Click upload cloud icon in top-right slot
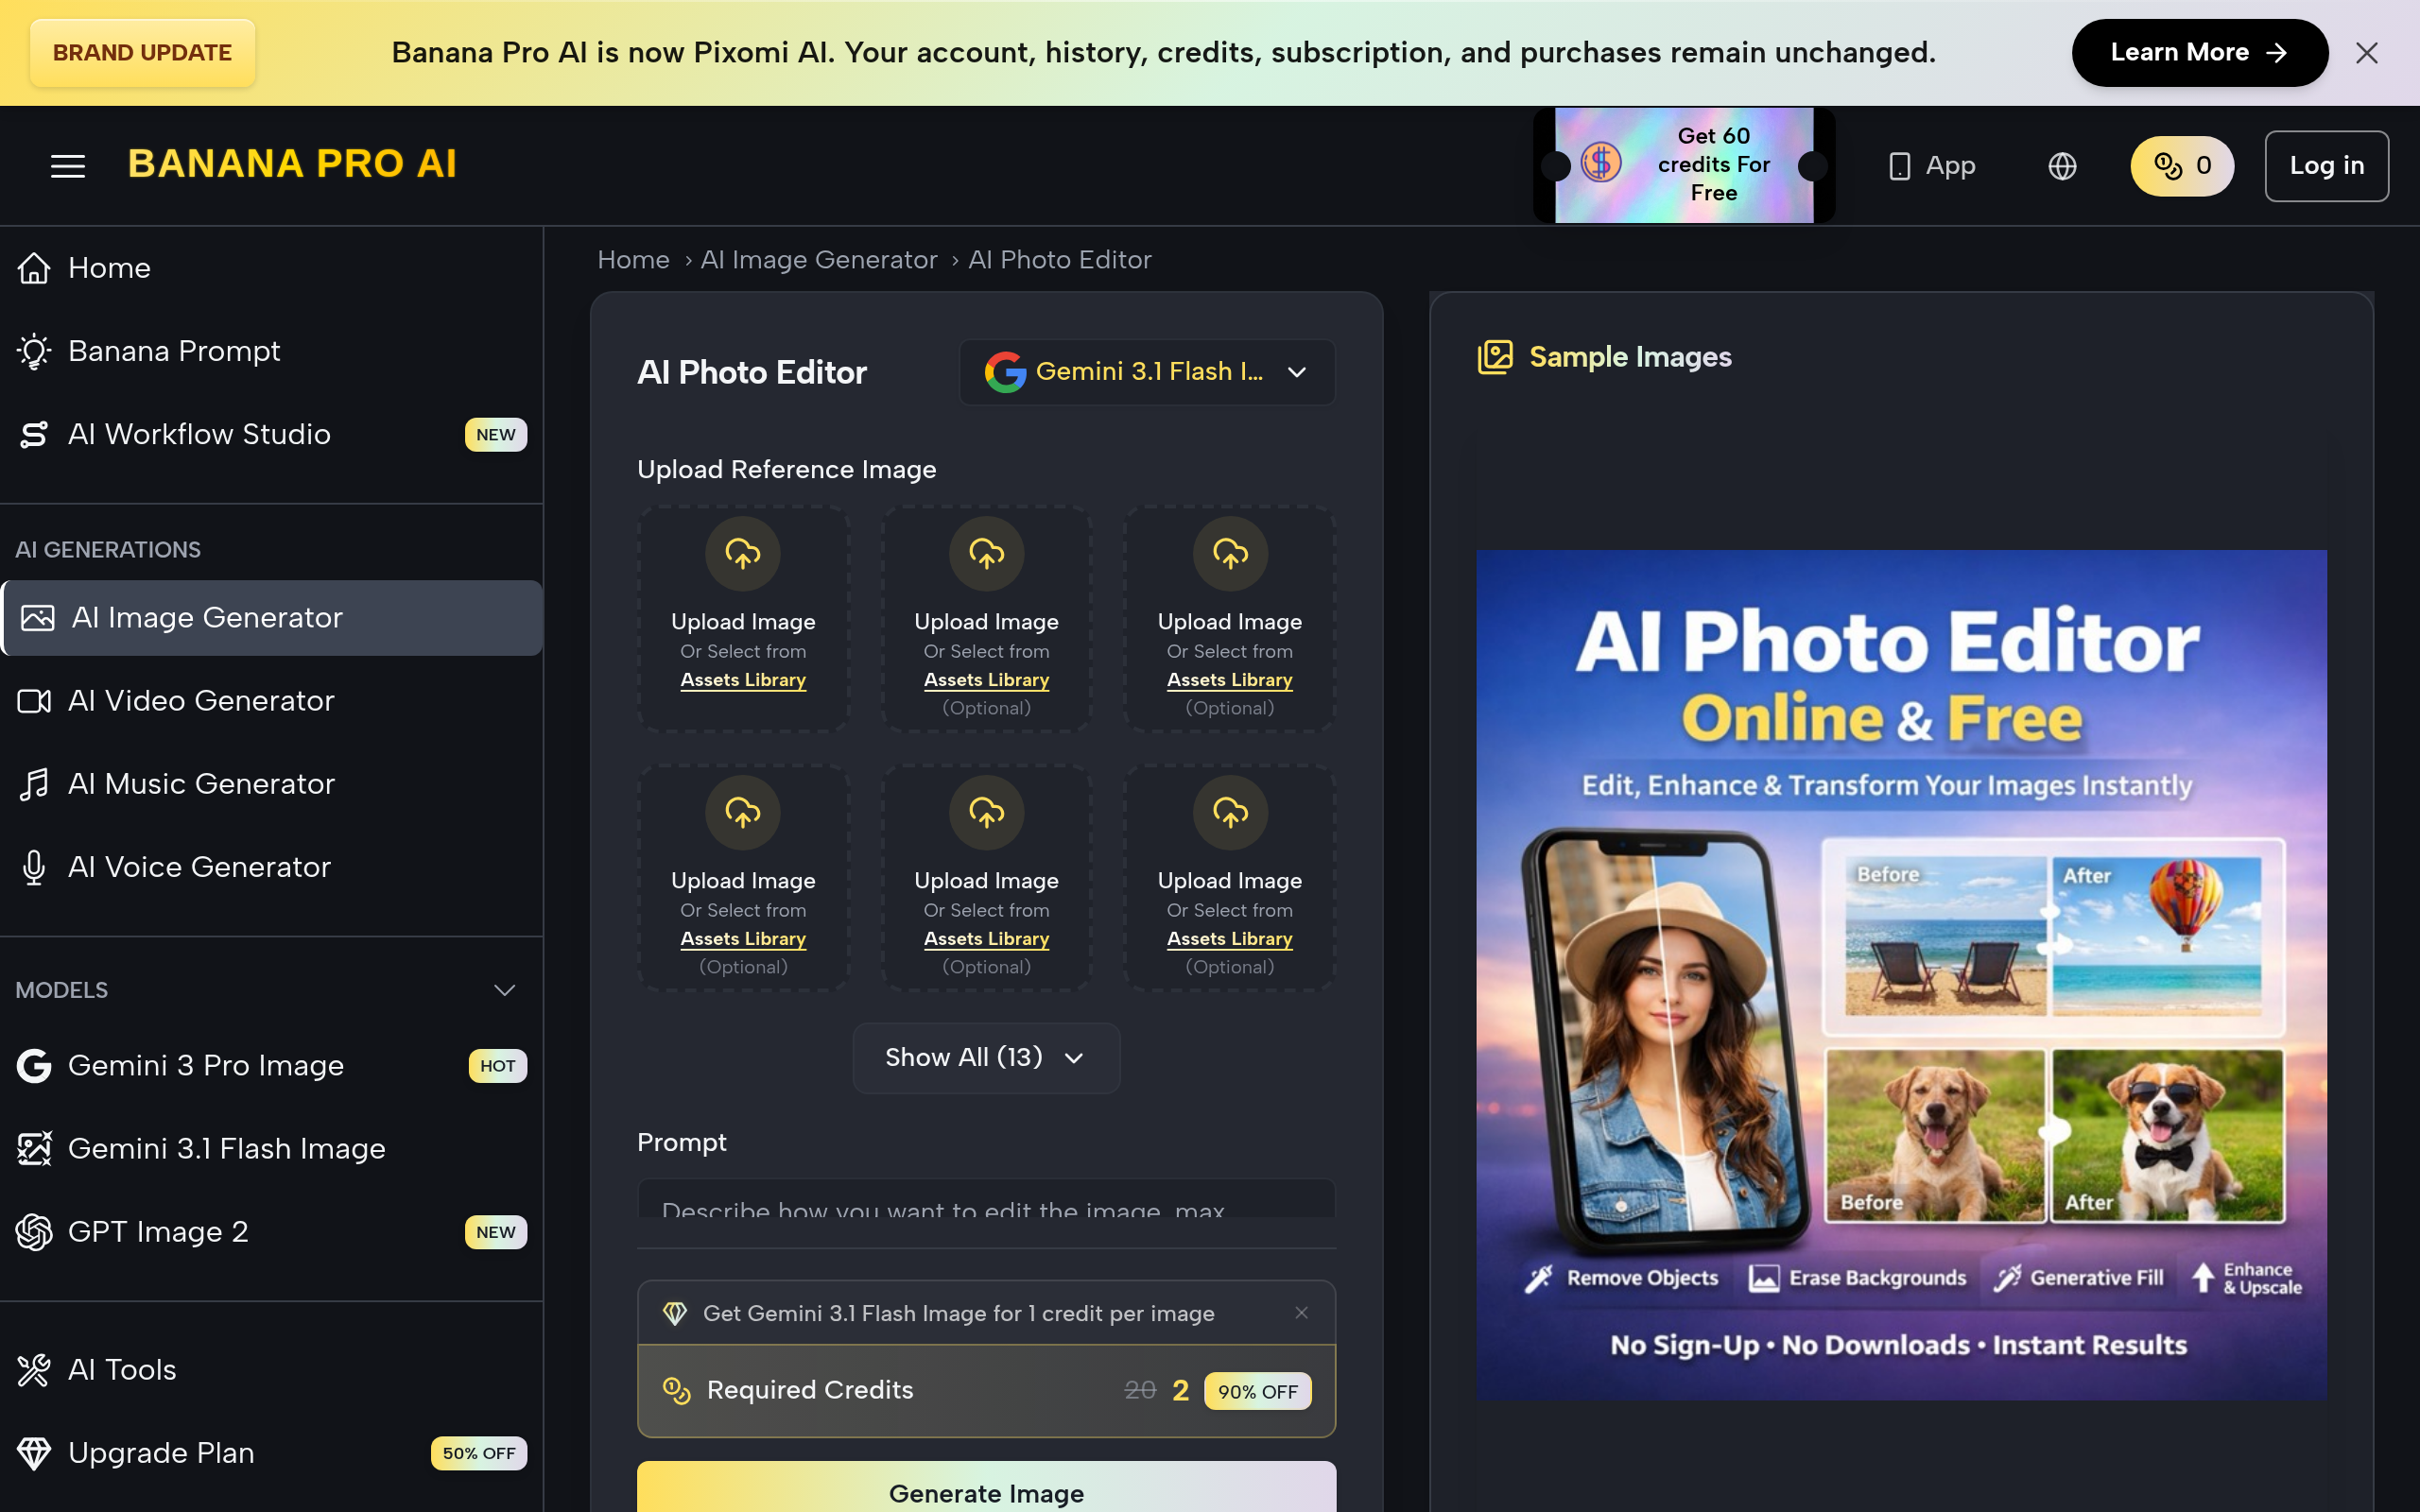The image size is (2420, 1512). pos(1230,554)
